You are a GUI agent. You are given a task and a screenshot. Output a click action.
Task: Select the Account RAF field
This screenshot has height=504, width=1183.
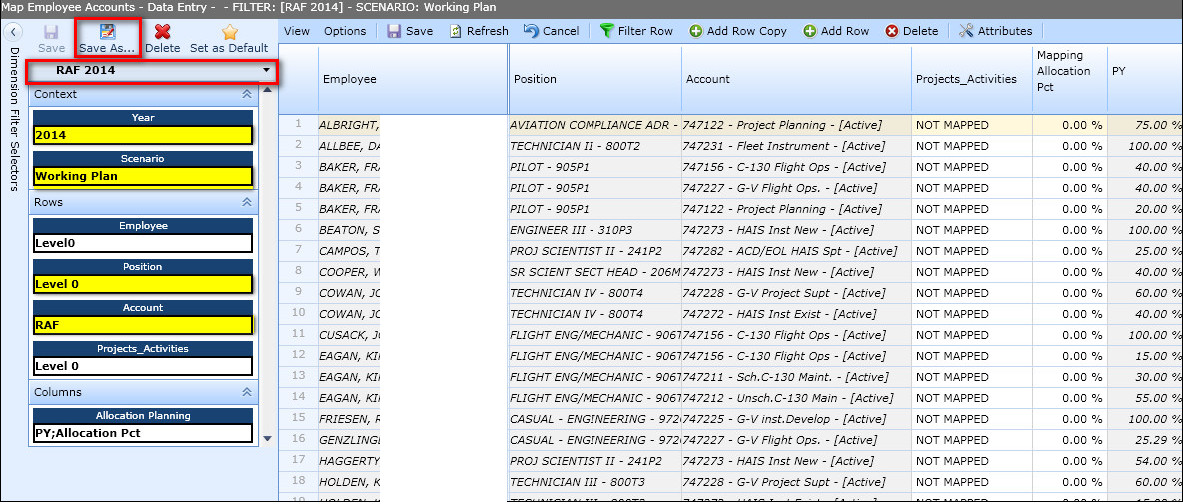pos(143,325)
